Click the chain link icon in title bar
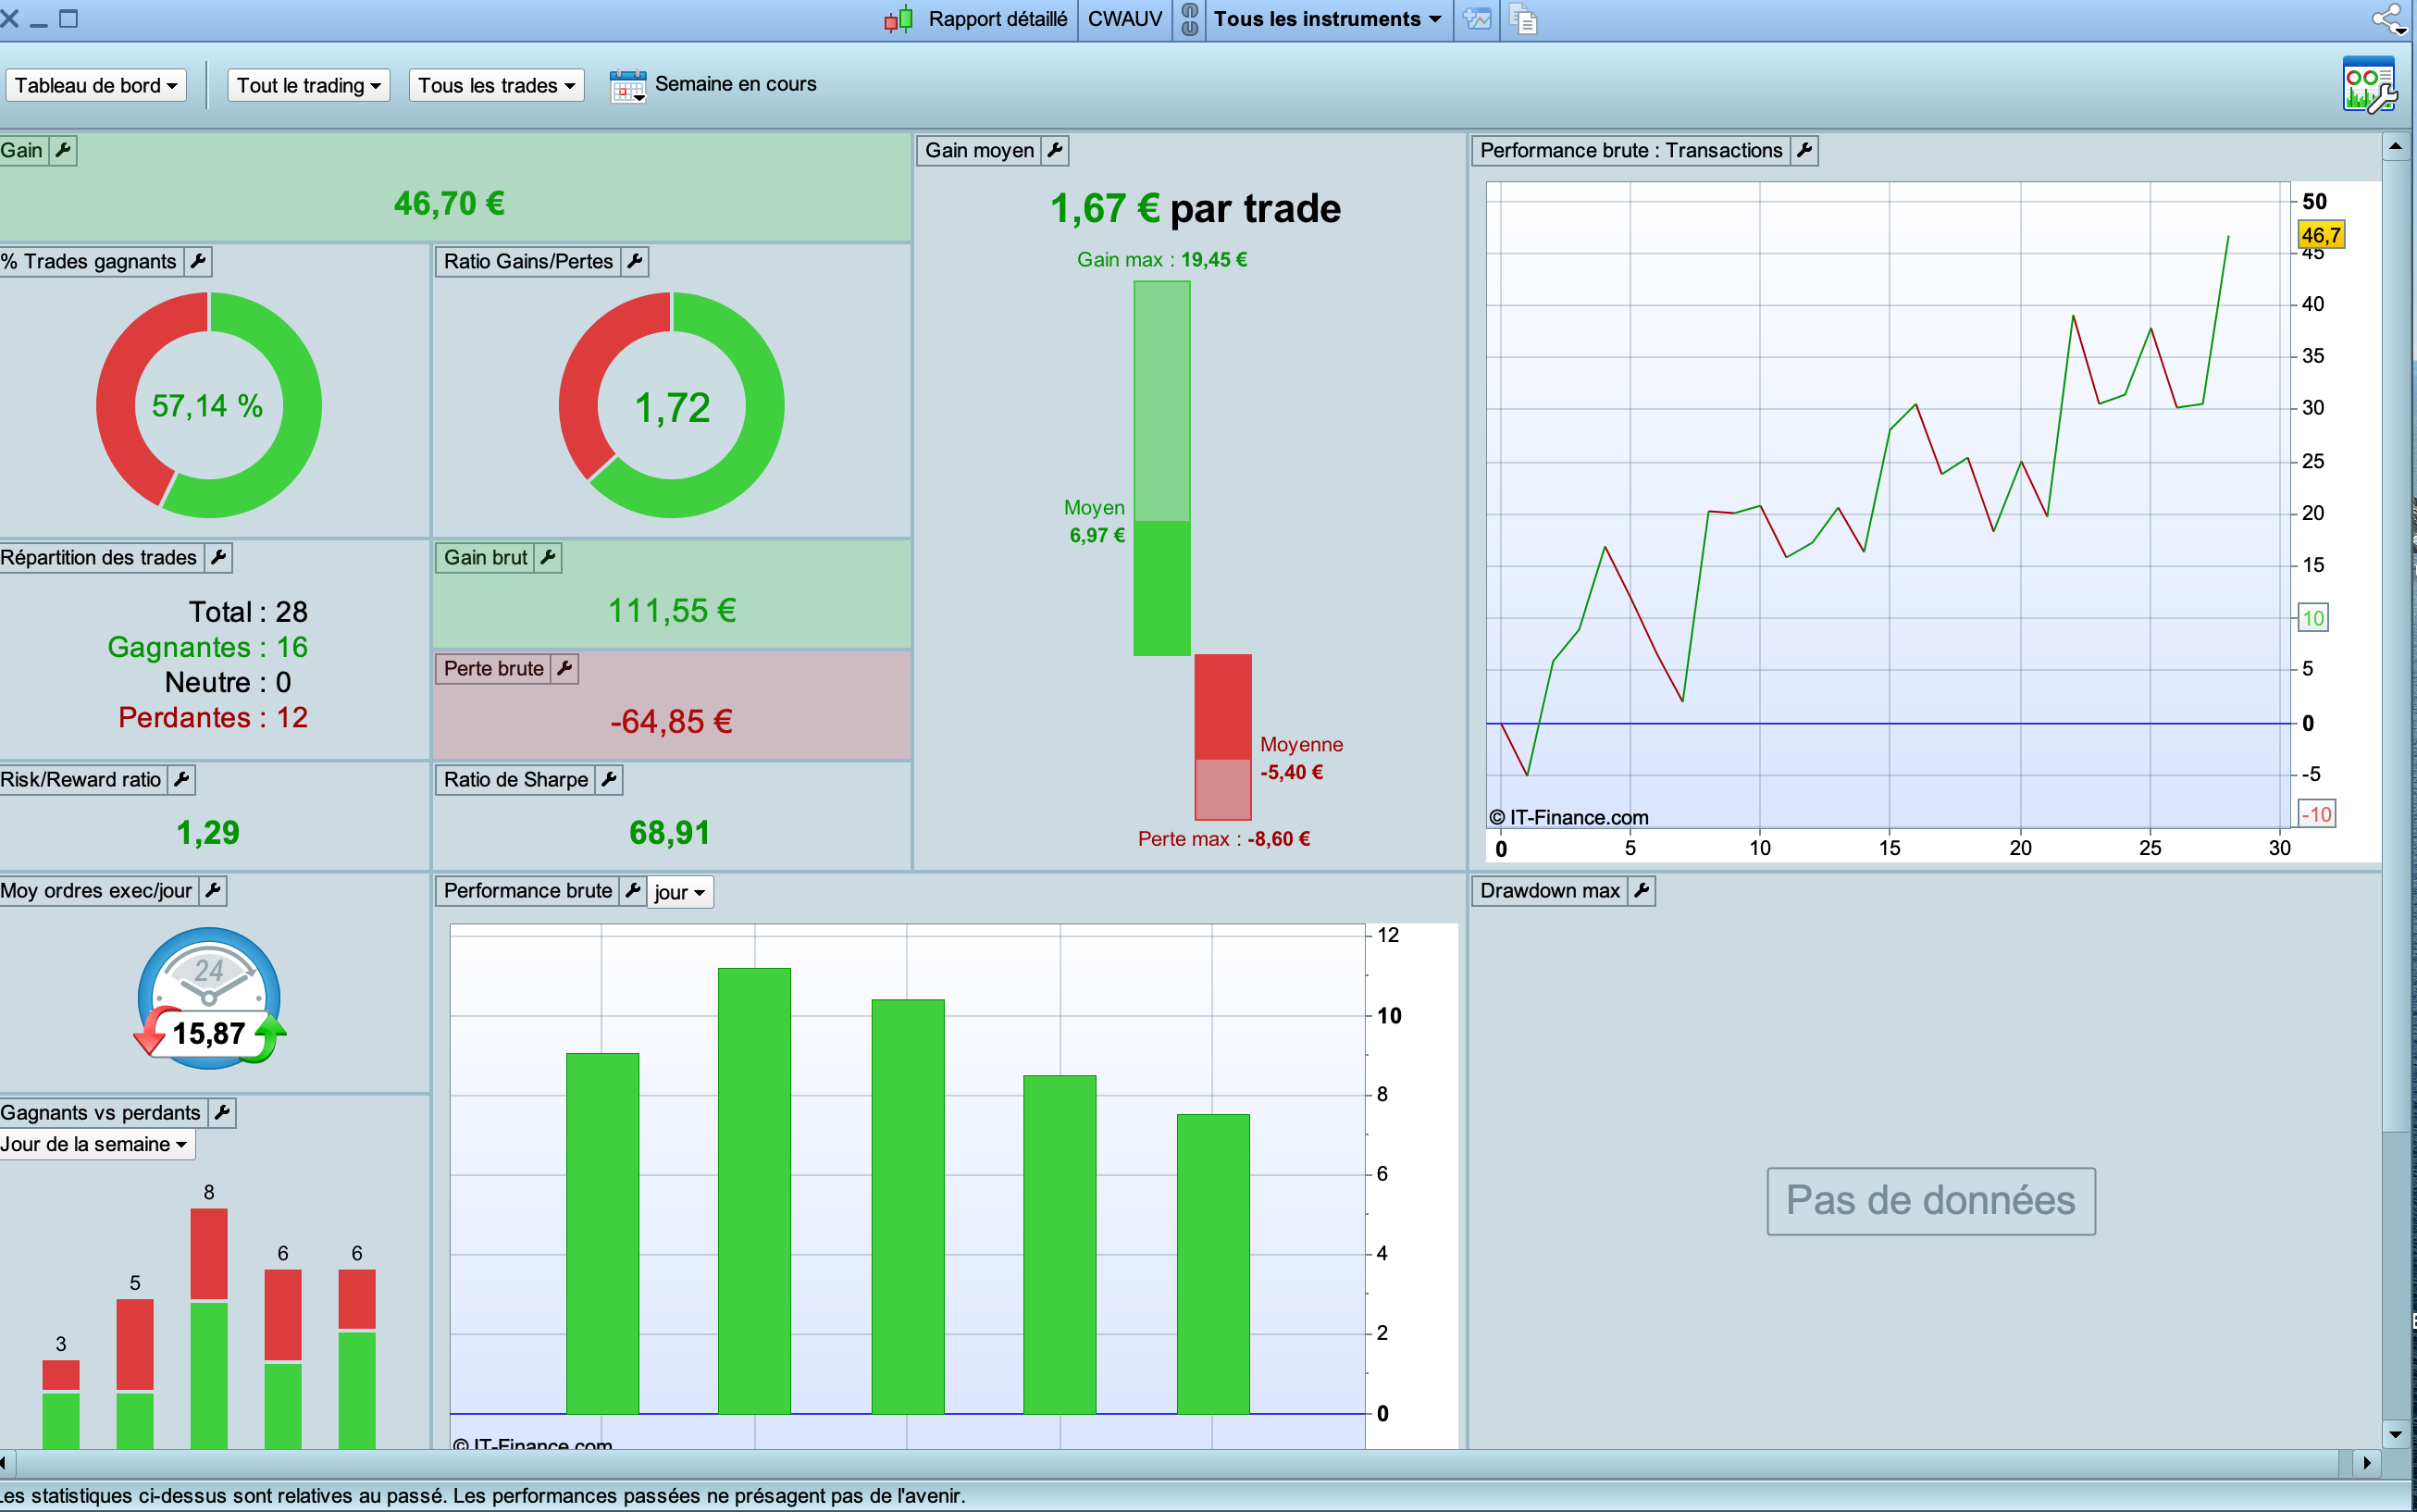This screenshot has height=1512, width=2417. pyautogui.click(x=1189, y=19)
